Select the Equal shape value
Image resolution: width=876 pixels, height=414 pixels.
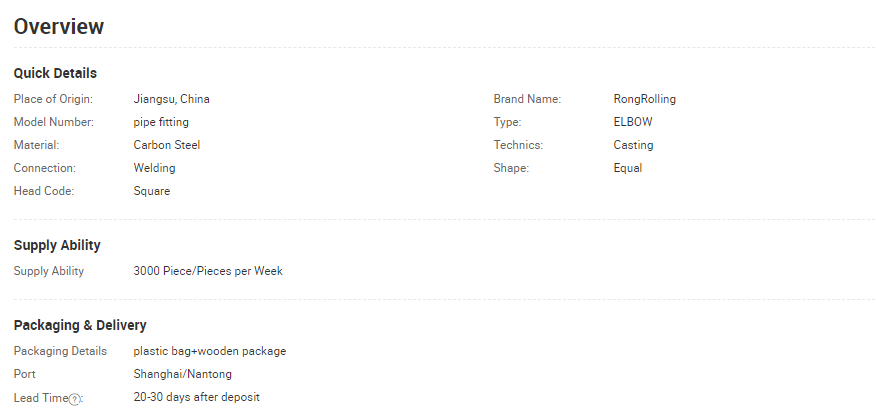(627, 168)
